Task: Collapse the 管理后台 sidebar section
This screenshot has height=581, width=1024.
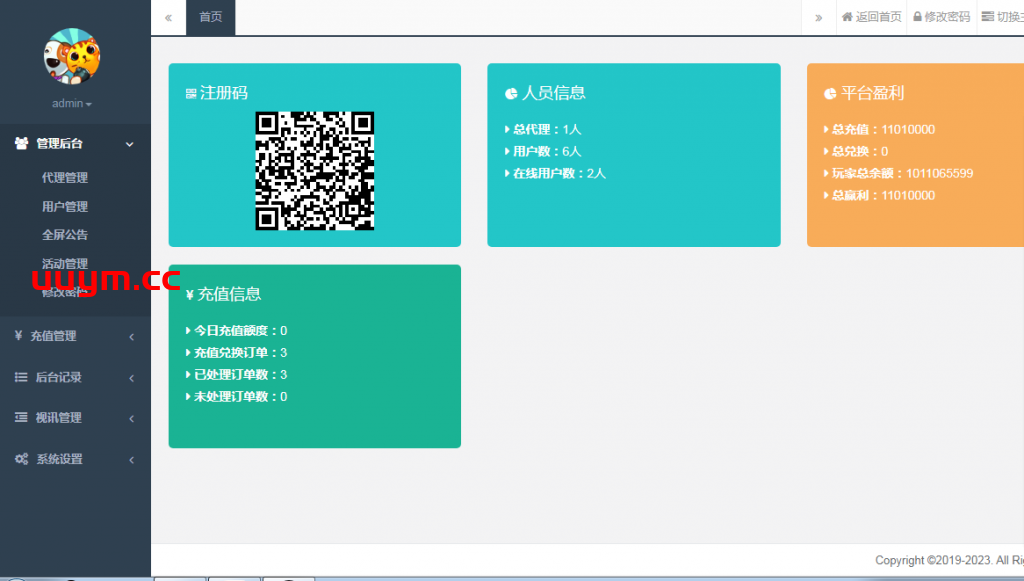Action: tap(129, 144)
